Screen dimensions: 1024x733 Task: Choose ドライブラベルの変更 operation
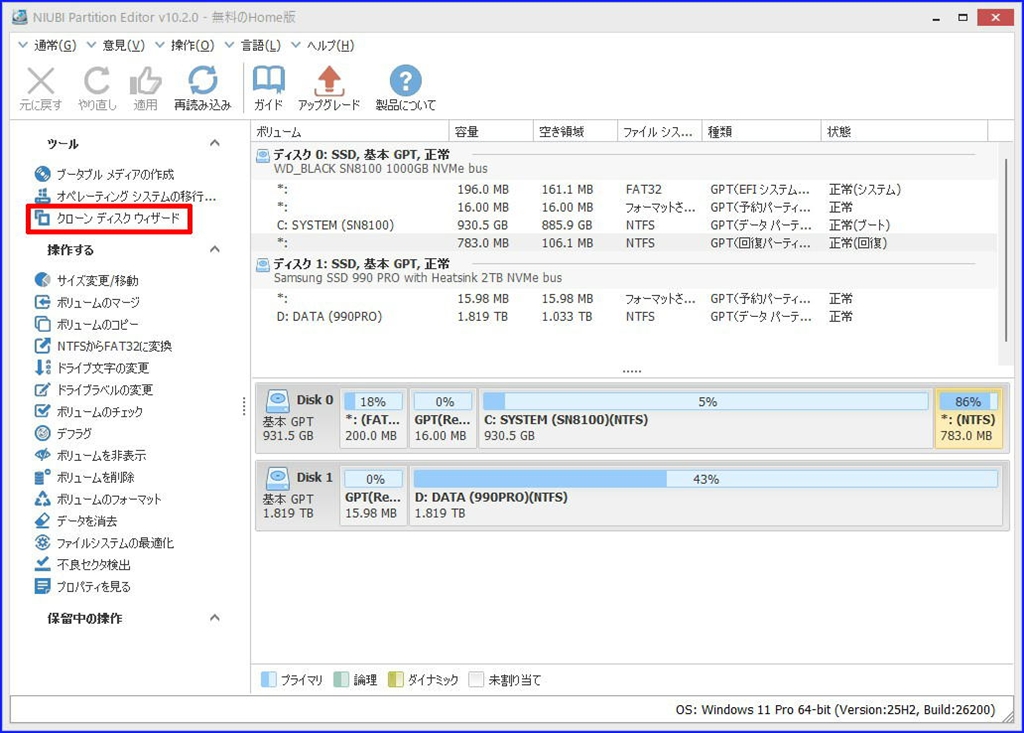point(94,390)
